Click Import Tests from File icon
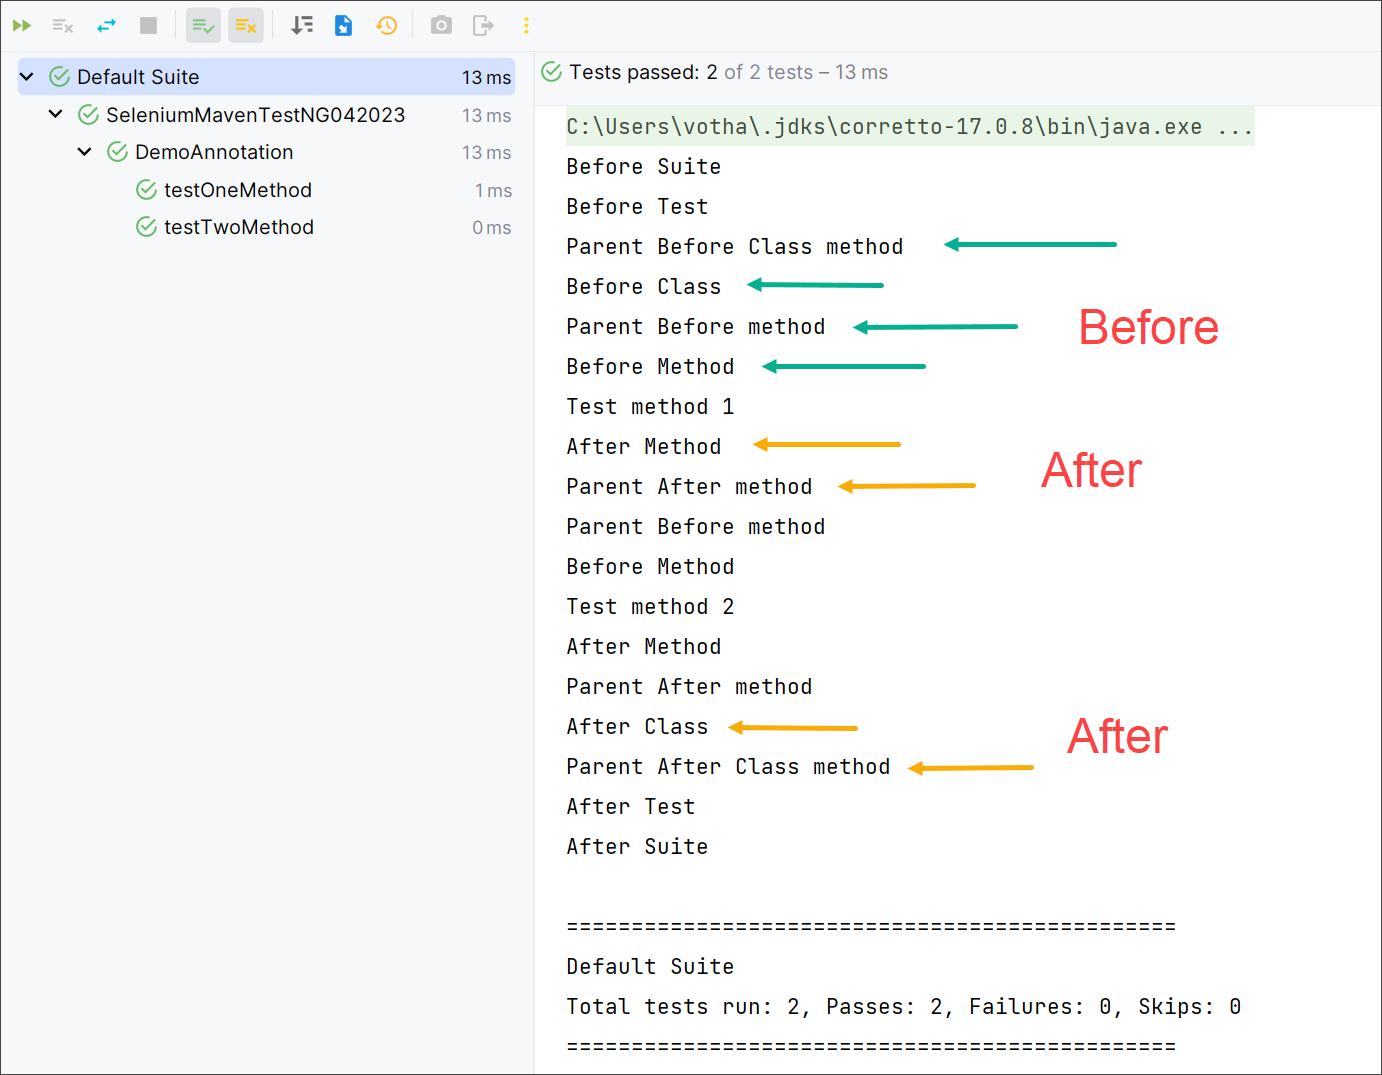This screenshot has width=1382, height=1075. click(343, 26)
